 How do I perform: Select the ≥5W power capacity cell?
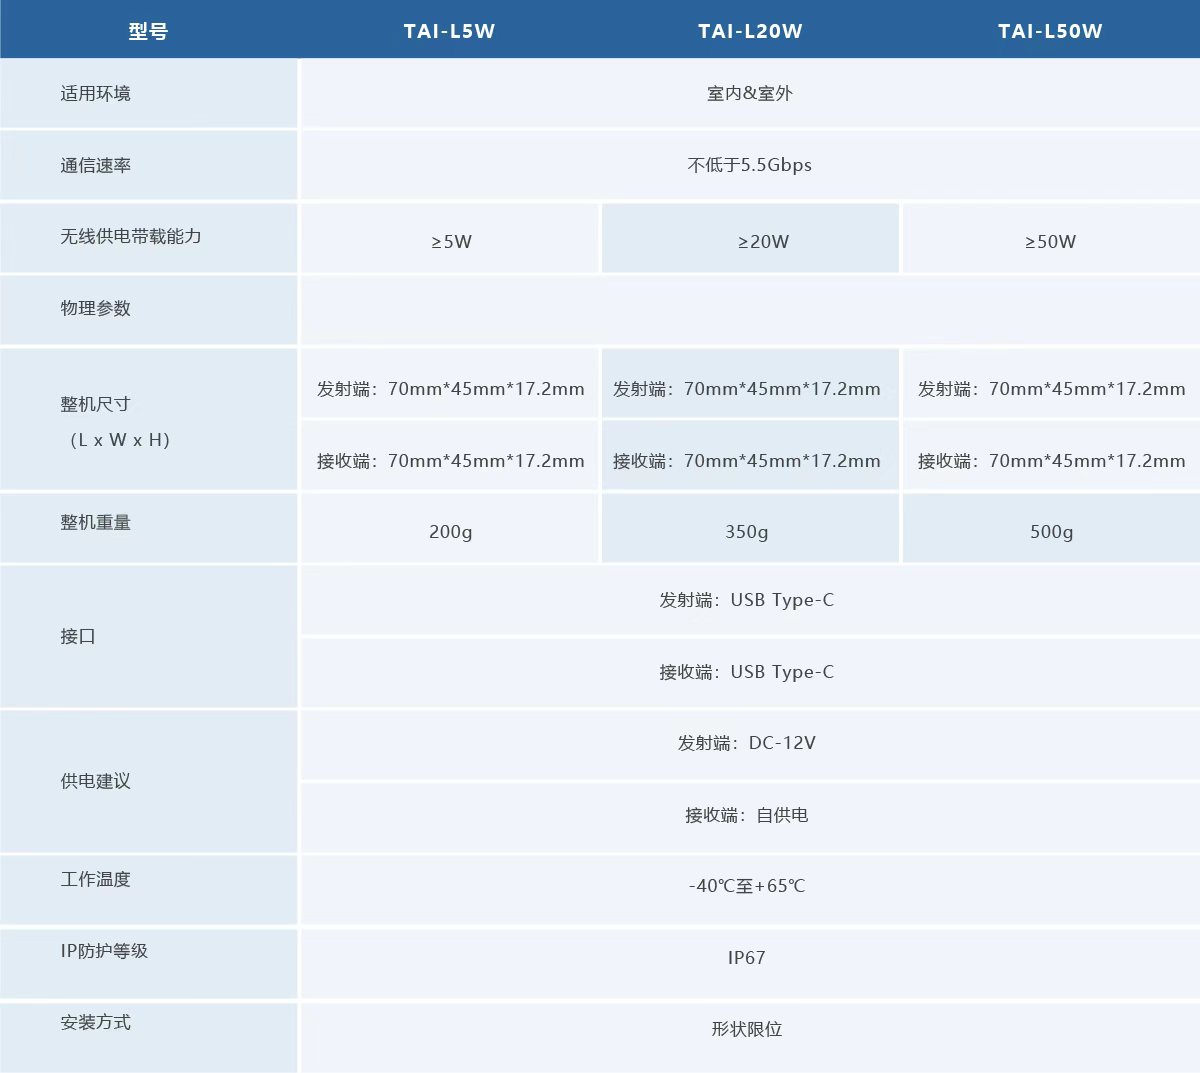[451, 241]
